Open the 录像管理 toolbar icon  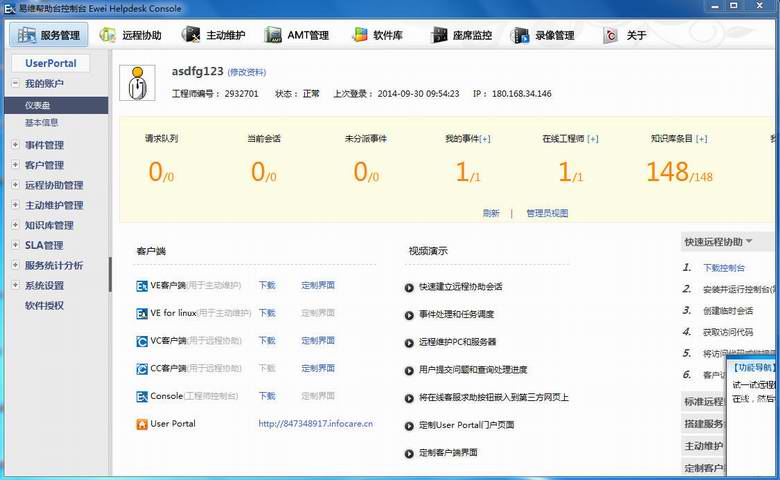click(x=520, y=35)
